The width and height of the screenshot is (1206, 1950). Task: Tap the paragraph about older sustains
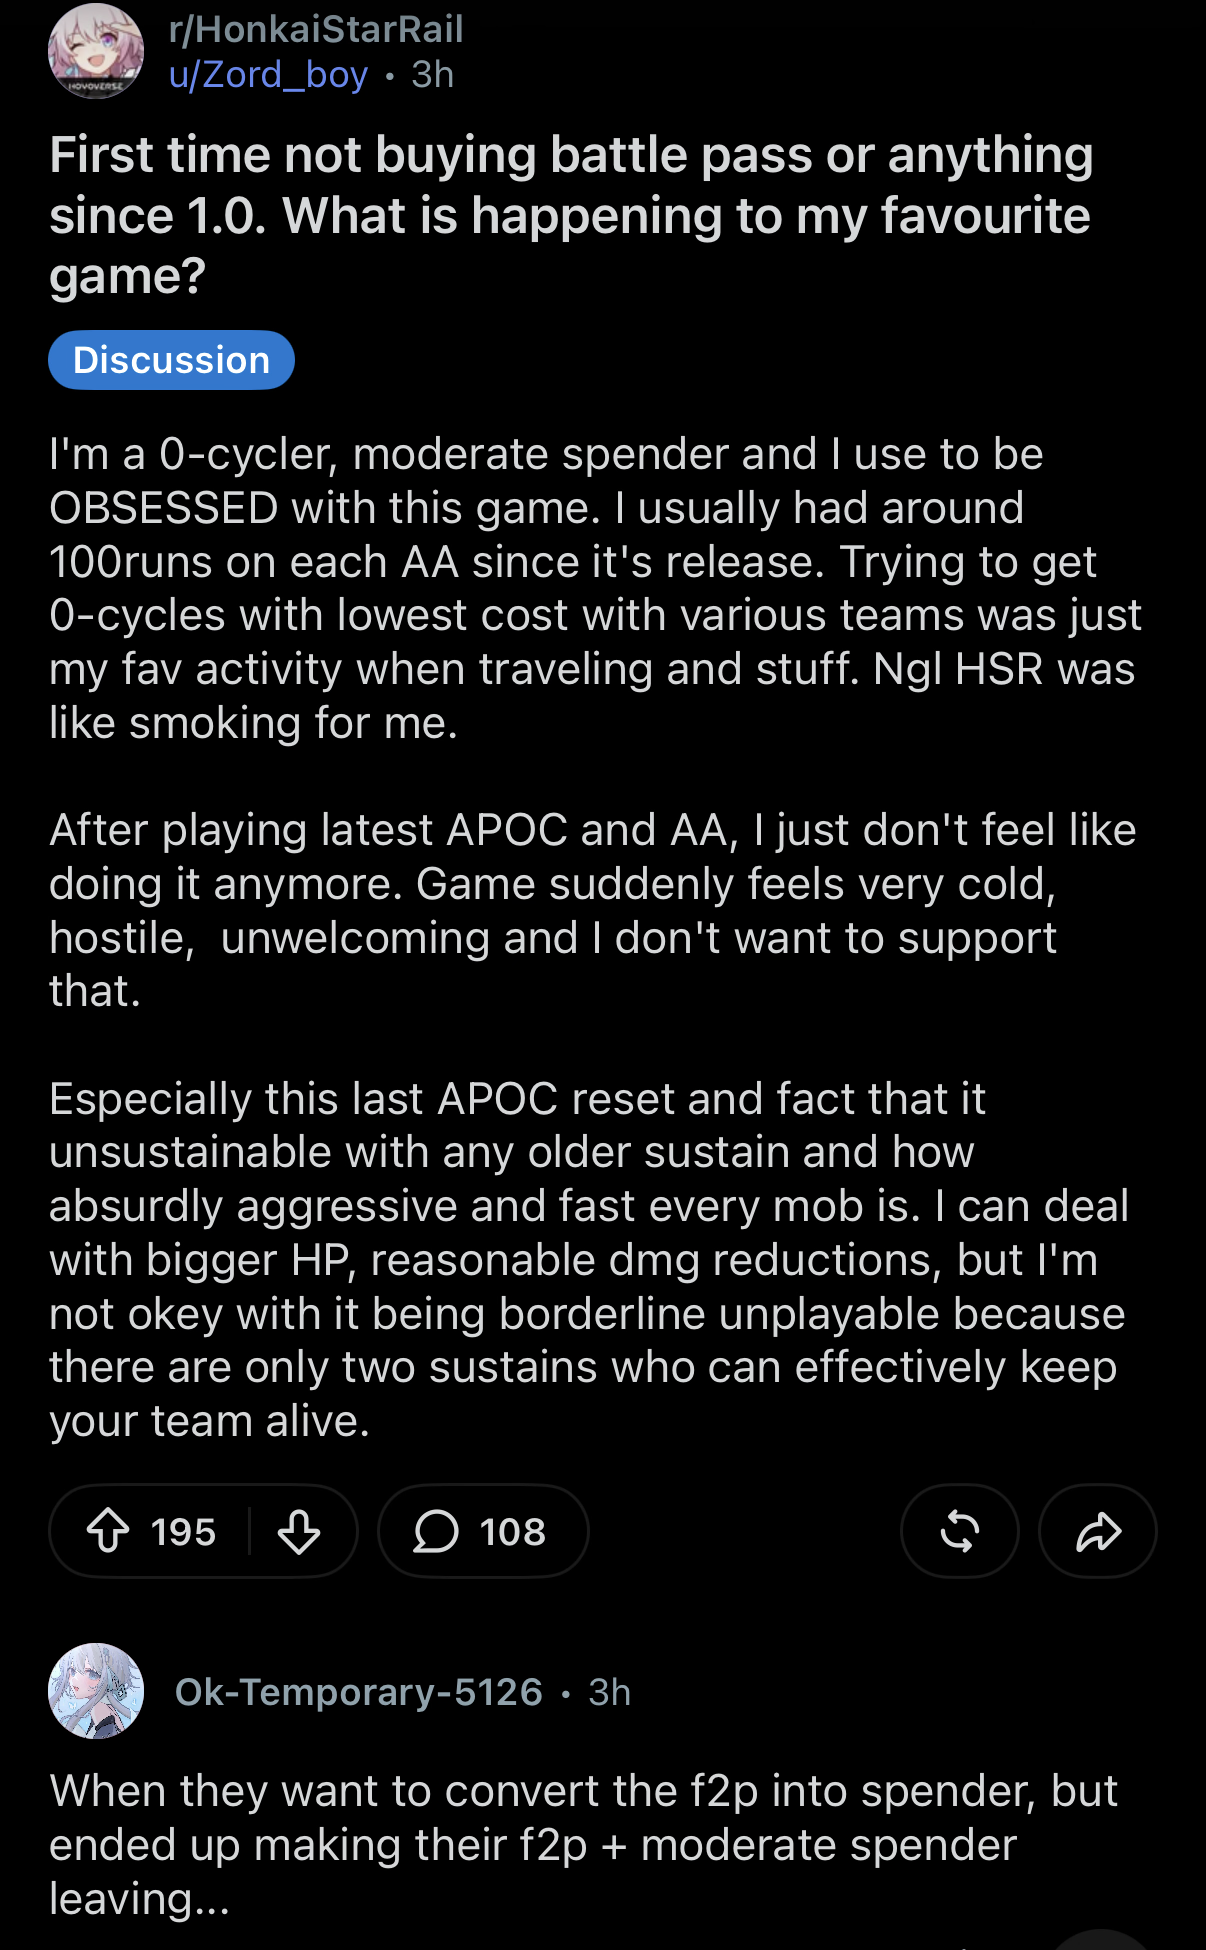click(x=589, y=1260)
